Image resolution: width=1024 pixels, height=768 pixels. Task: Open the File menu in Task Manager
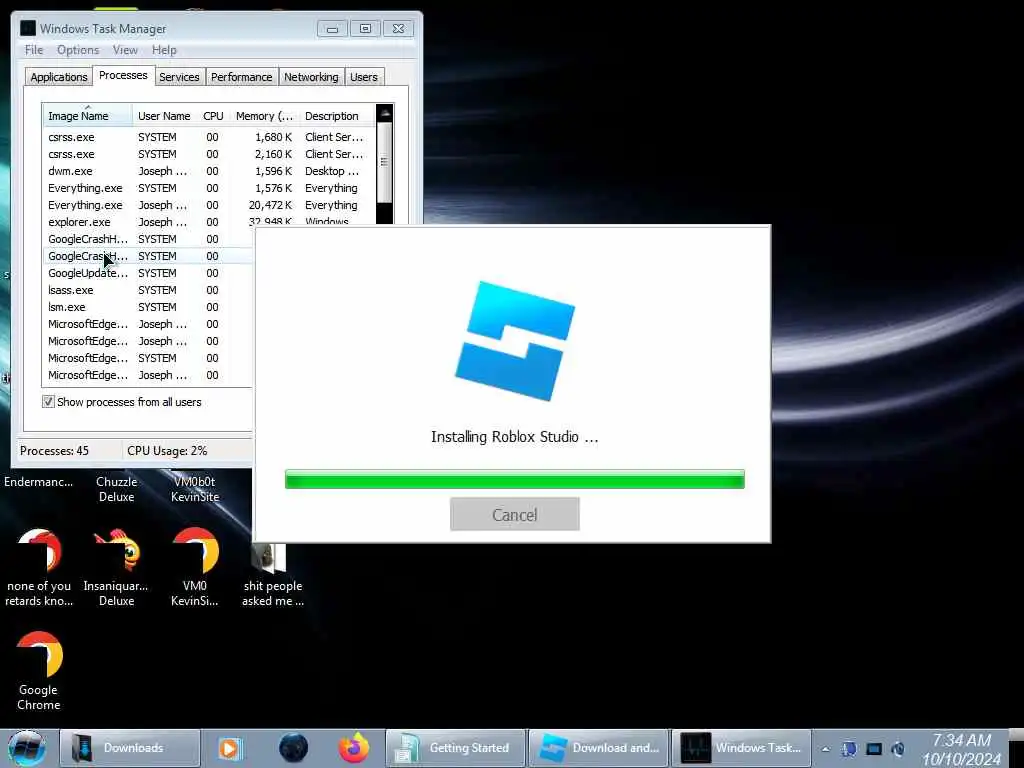coord(34,50)
